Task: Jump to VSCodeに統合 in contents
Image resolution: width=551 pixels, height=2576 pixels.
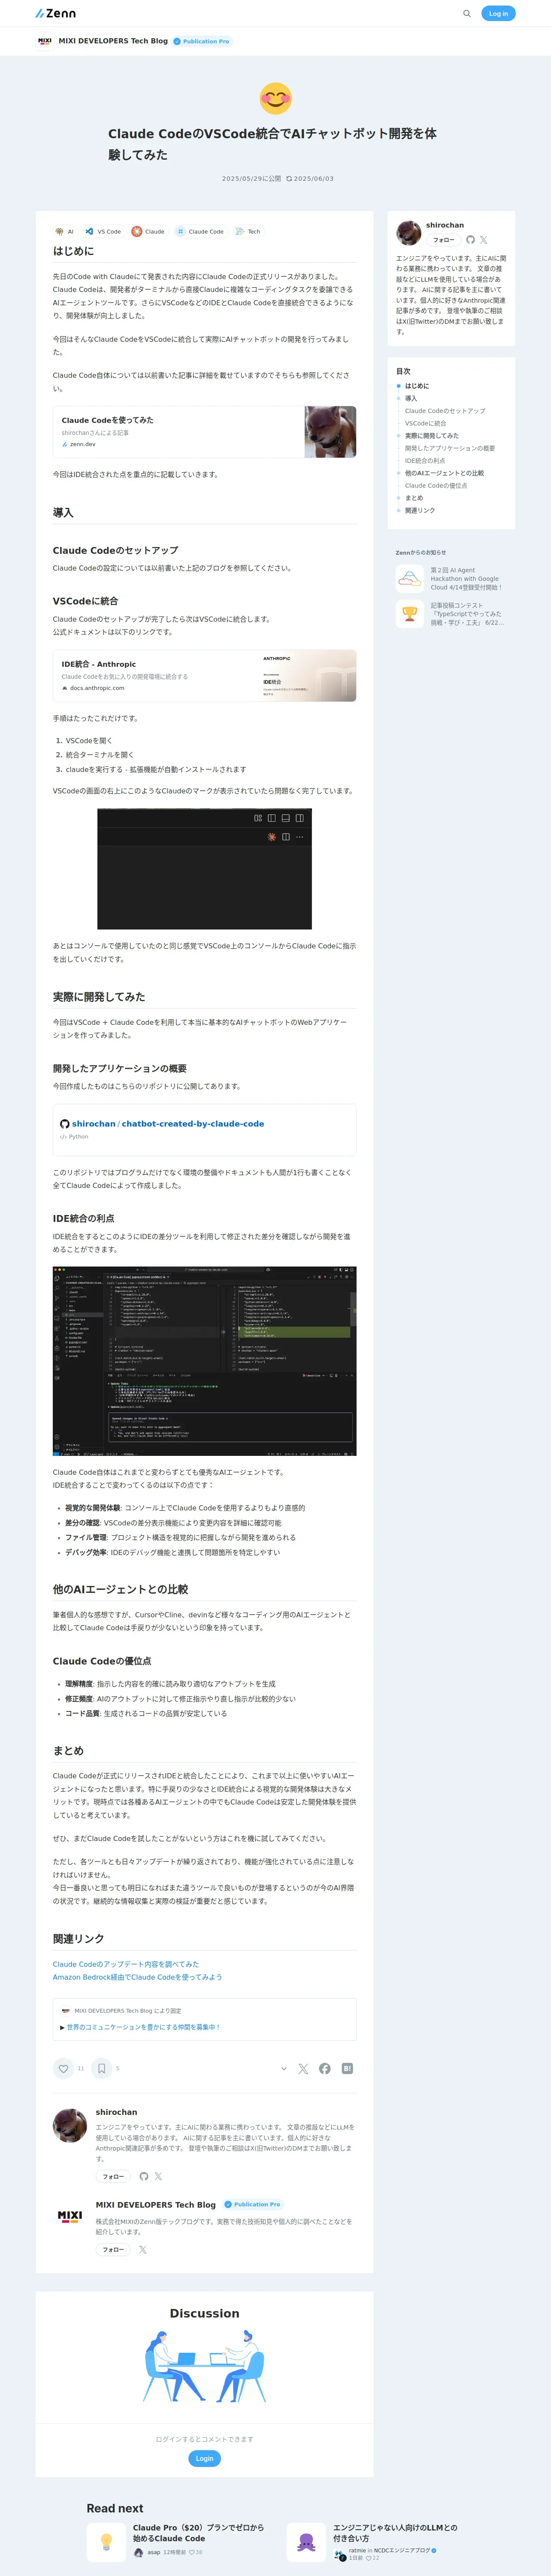Action: coord(426,423)
